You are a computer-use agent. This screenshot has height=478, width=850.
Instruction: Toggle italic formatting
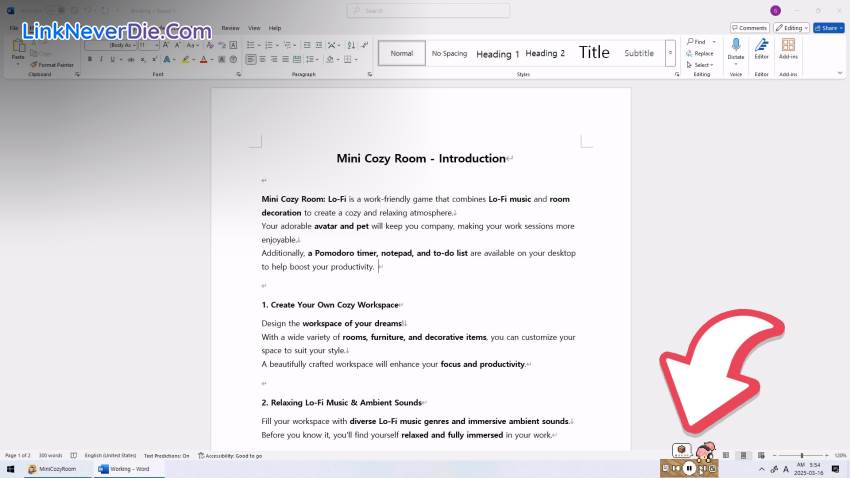click(101, 59)
